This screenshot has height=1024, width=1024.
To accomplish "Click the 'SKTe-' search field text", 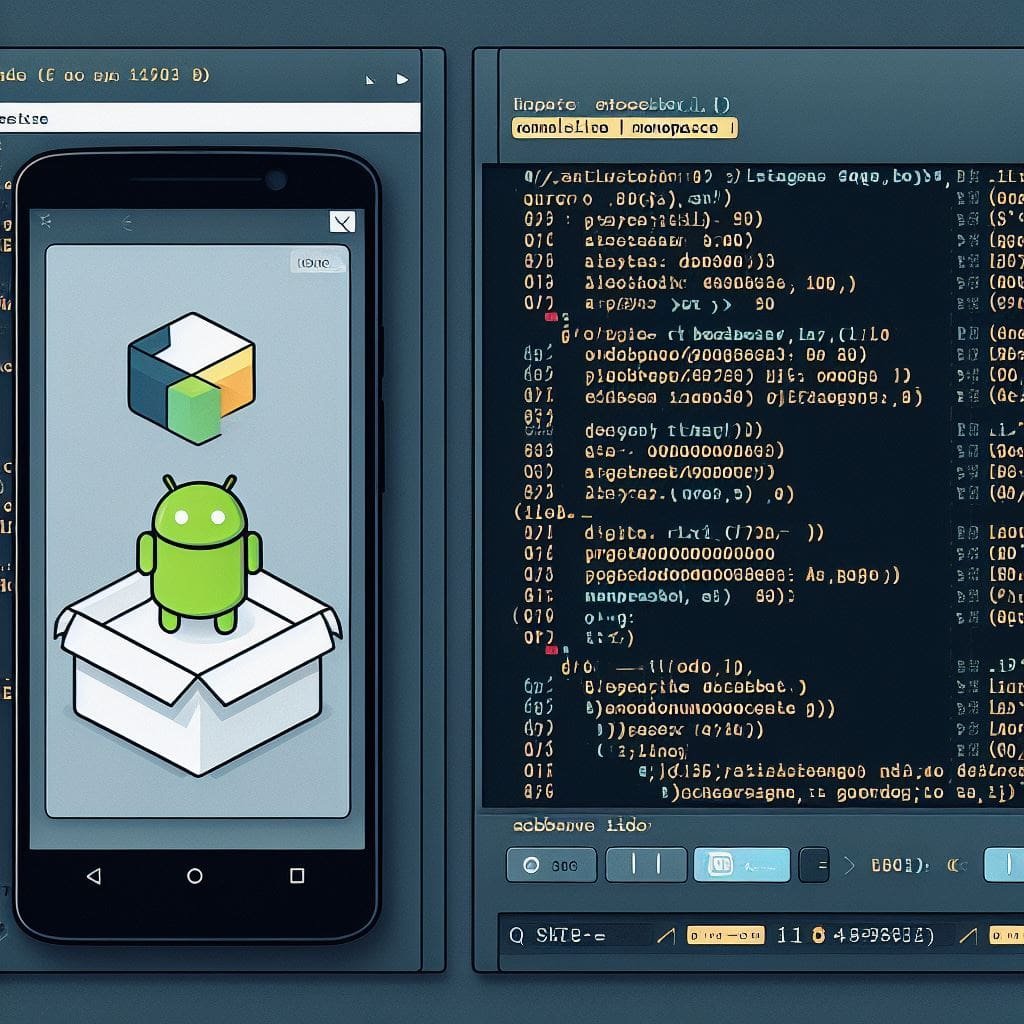I will coord(570,936).
